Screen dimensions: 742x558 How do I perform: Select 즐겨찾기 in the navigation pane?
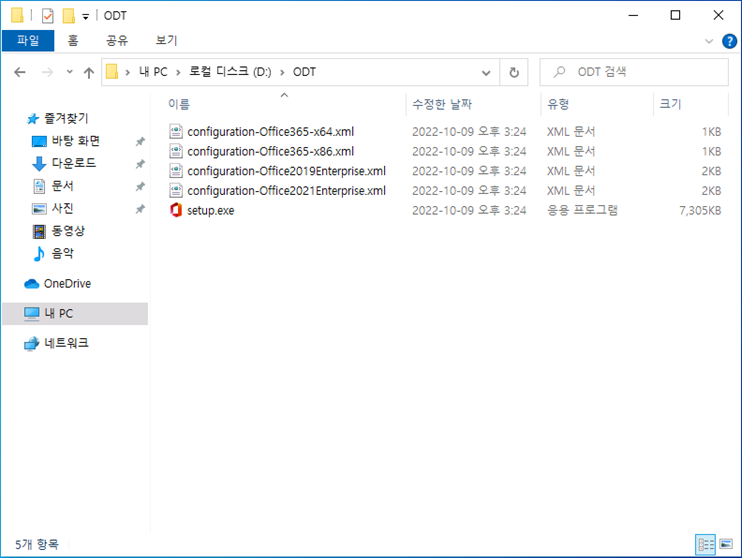pos(66,118)
